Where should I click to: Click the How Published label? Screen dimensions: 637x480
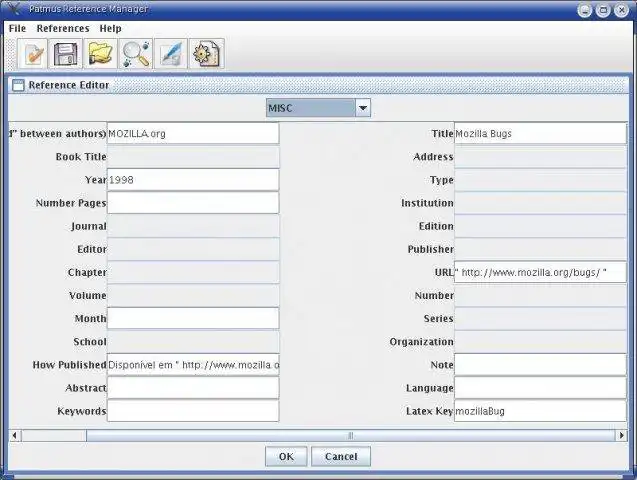[69, 365]
